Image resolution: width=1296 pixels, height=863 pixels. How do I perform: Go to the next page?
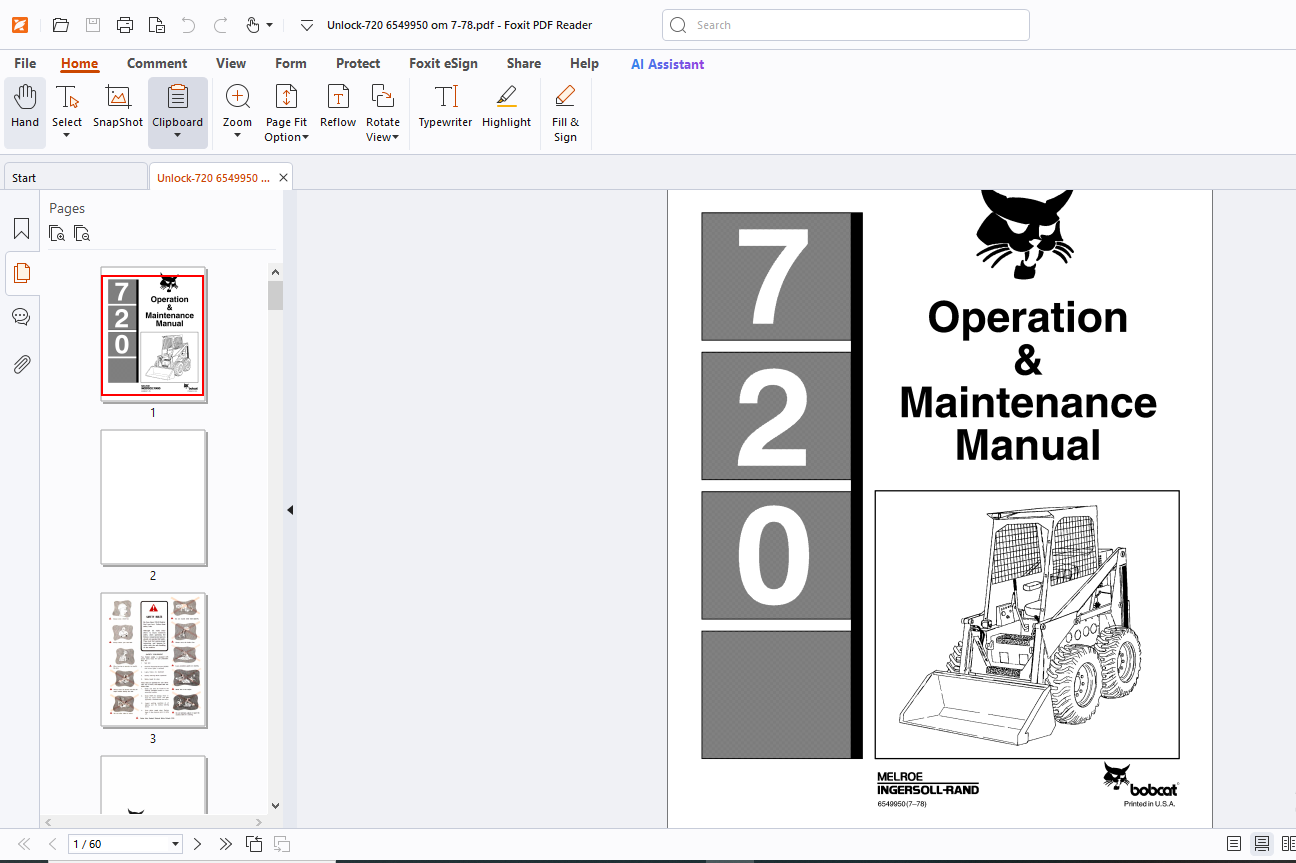(x=197, y=844)
